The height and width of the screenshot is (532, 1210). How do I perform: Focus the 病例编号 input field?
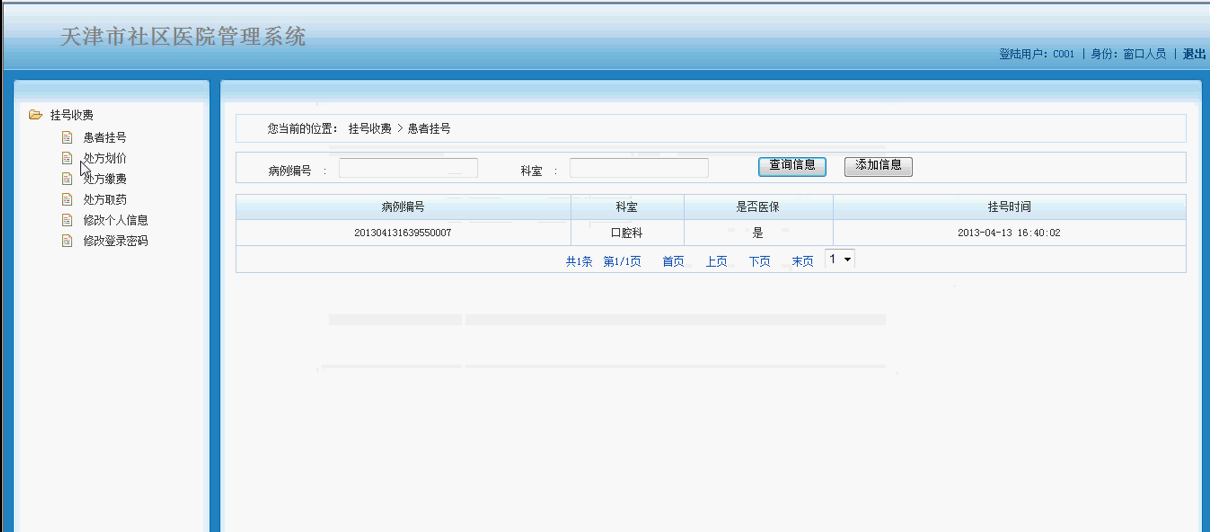pos(408,168)
